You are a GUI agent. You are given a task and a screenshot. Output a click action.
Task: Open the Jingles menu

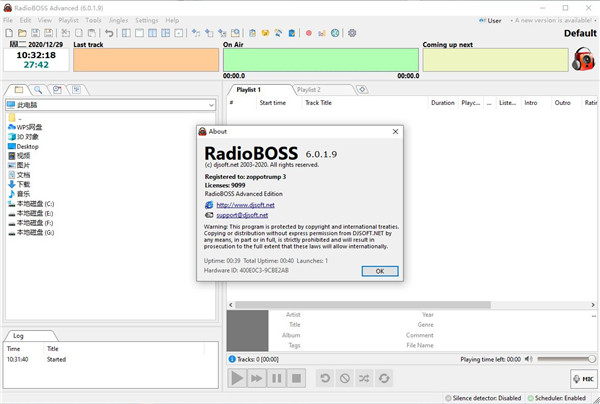point(118,20)
